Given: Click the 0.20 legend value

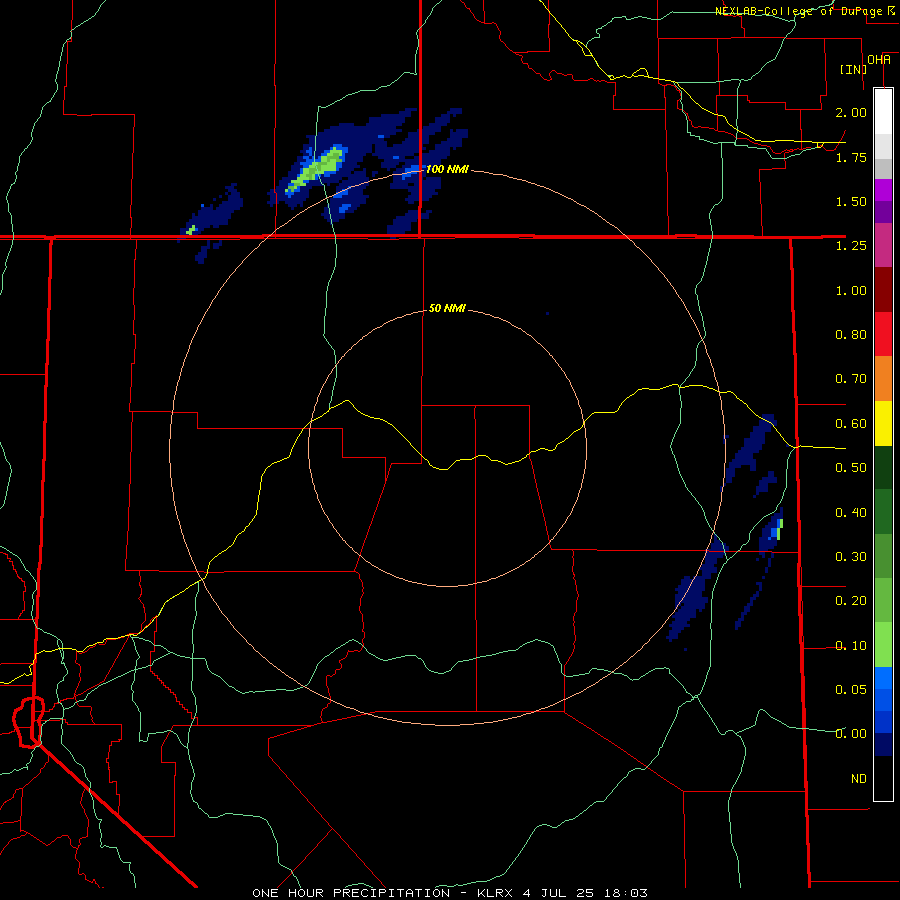Looking at the screenshot, I should [x=851, y=601].
